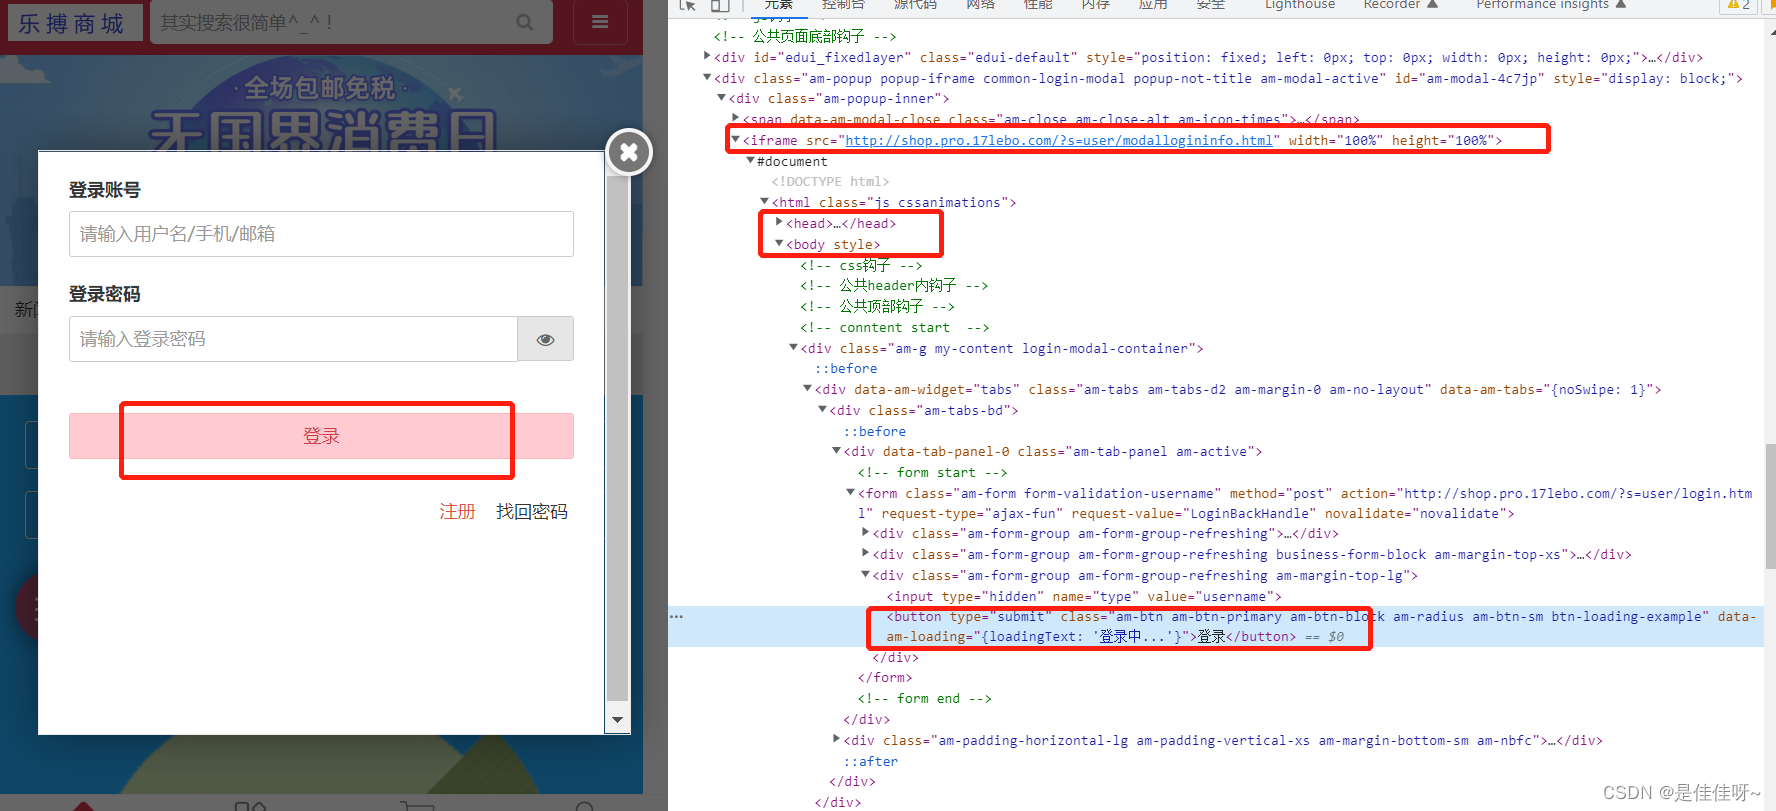
Task: Select the DevTools inspect element picker icon
Action: point(687,5)
